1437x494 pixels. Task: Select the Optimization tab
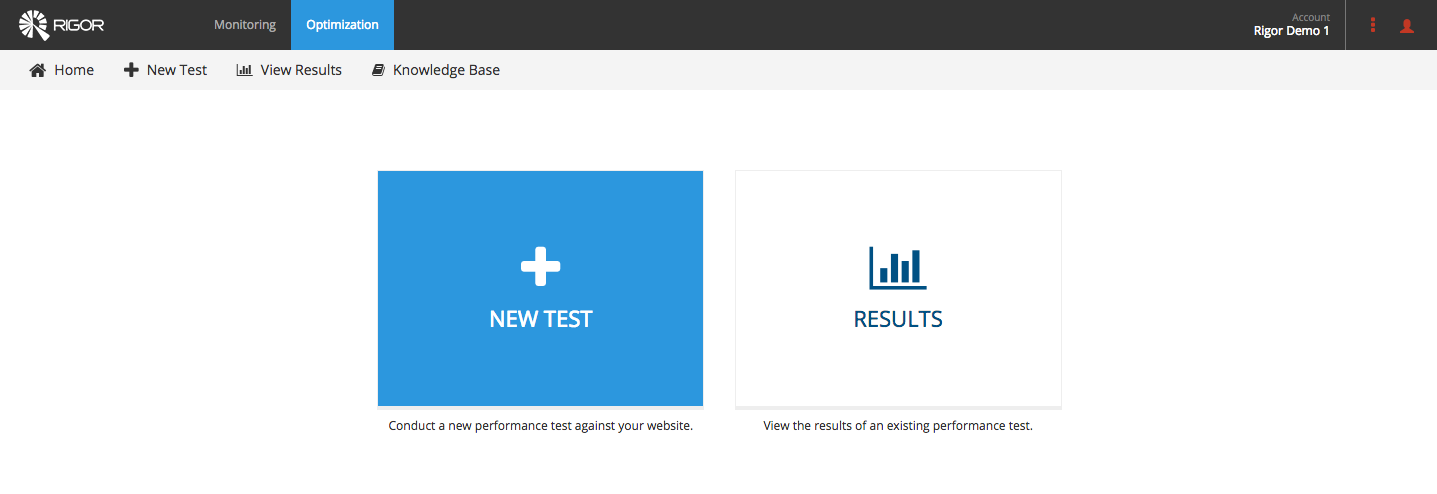pyautogui.click(x=342, y=25)
